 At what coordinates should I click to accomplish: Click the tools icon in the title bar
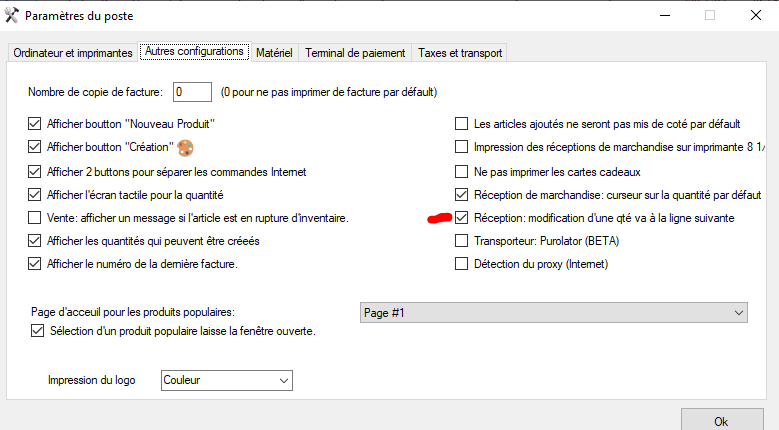[11, 15]
